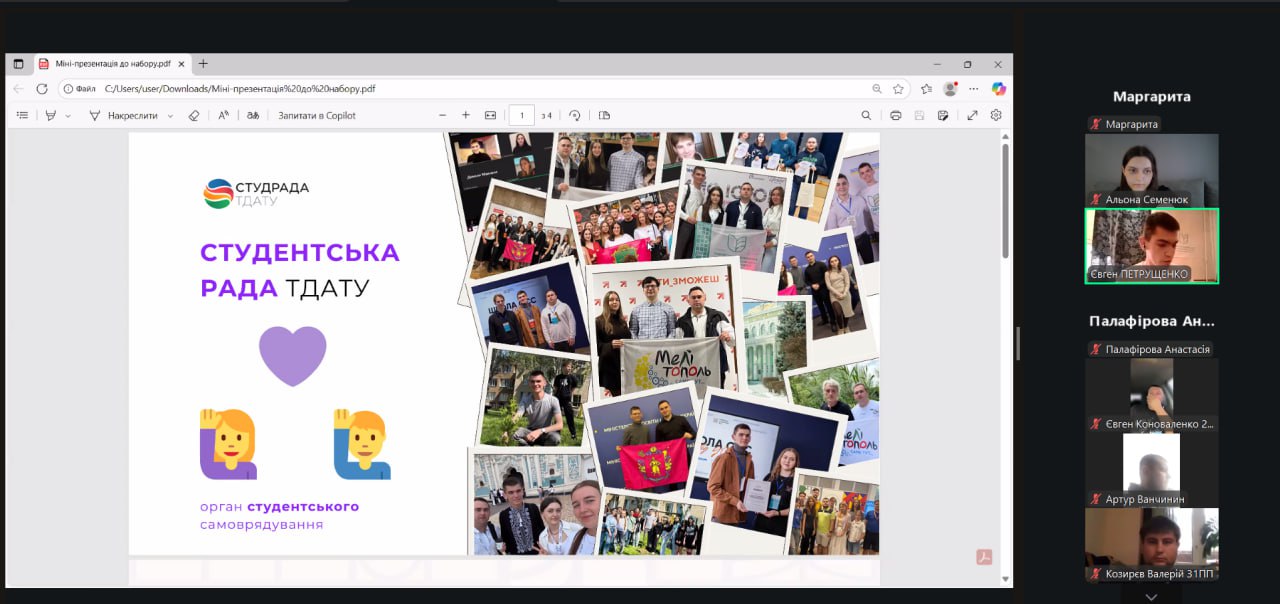
Task: Select Артур Ванчинин video tile
Action: [1151, 470]
